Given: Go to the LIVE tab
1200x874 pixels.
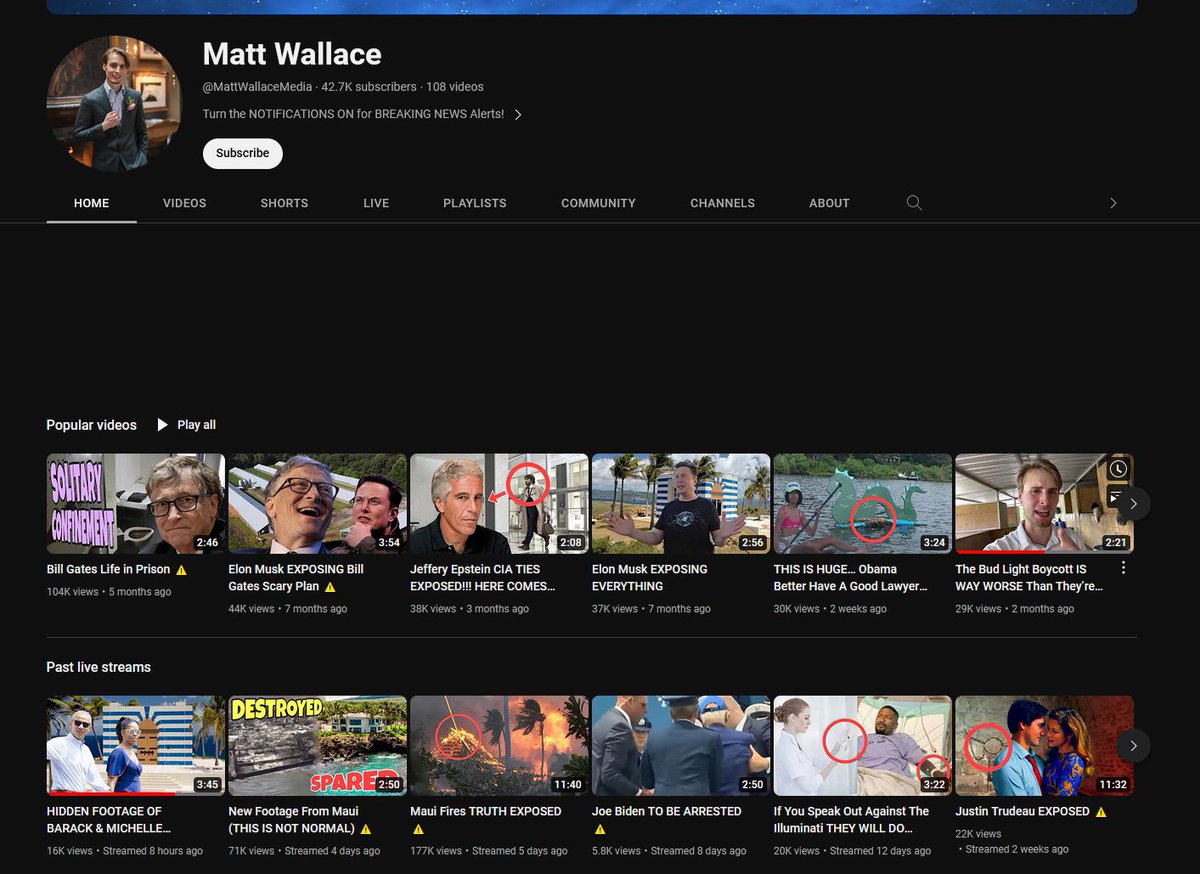Looking at the screenshot, I should (x=376, y=203).
